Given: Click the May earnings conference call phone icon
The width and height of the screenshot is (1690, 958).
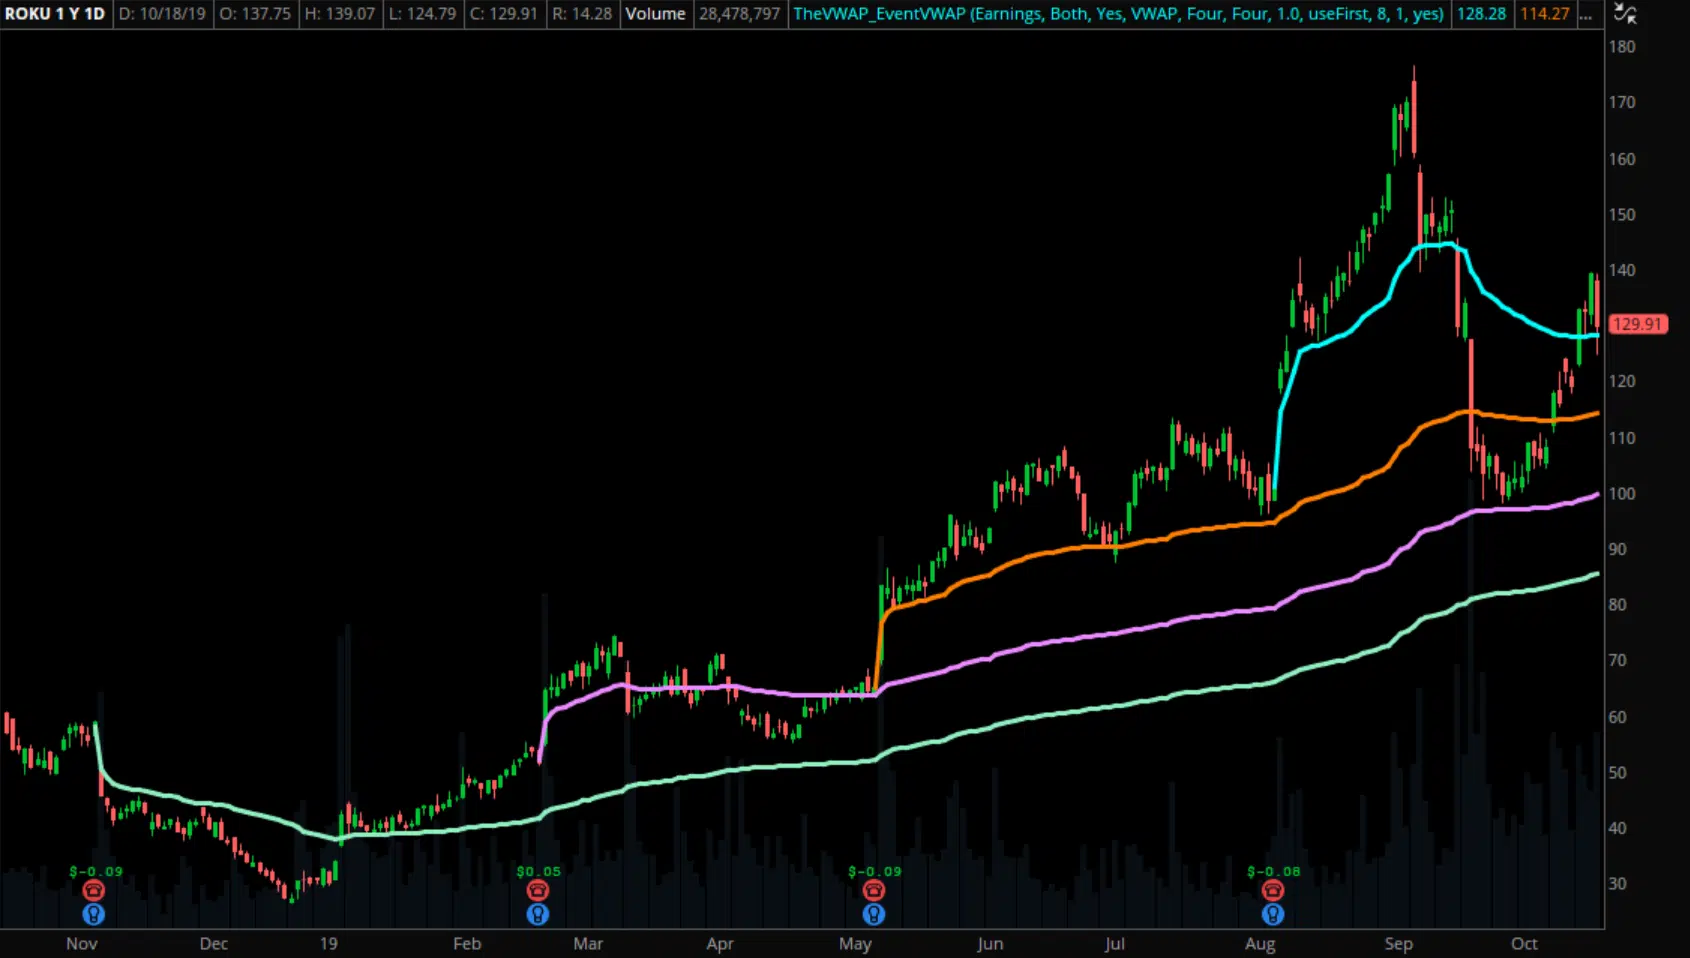Looking at the screenshot, I should (874, 891).
